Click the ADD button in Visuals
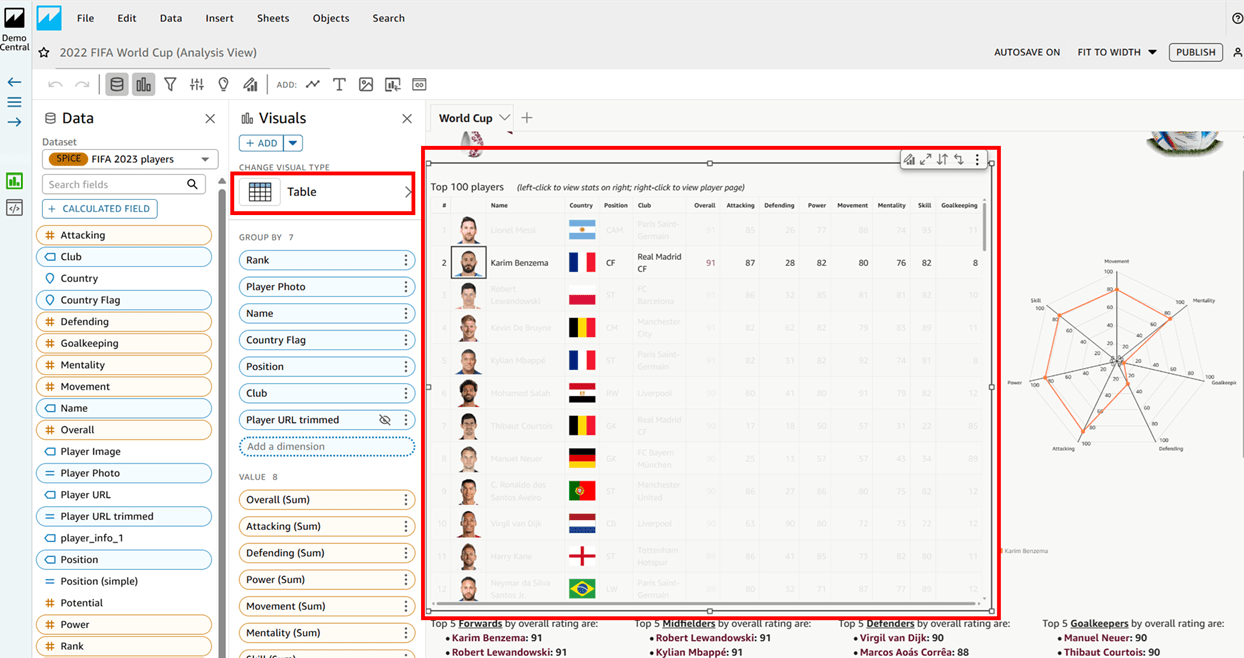This screenshot has width=1244, height=658. click(x=262, y=143)
